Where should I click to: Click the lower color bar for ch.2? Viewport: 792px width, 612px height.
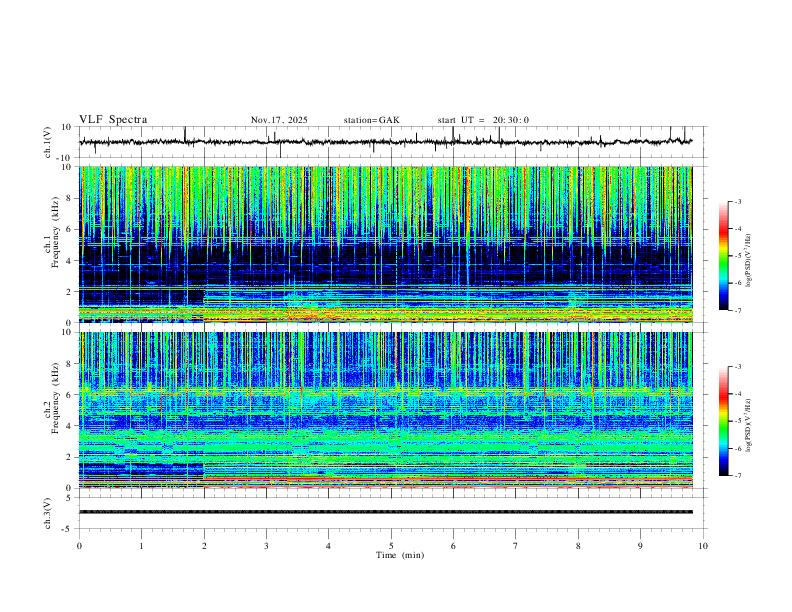[724, 421]
